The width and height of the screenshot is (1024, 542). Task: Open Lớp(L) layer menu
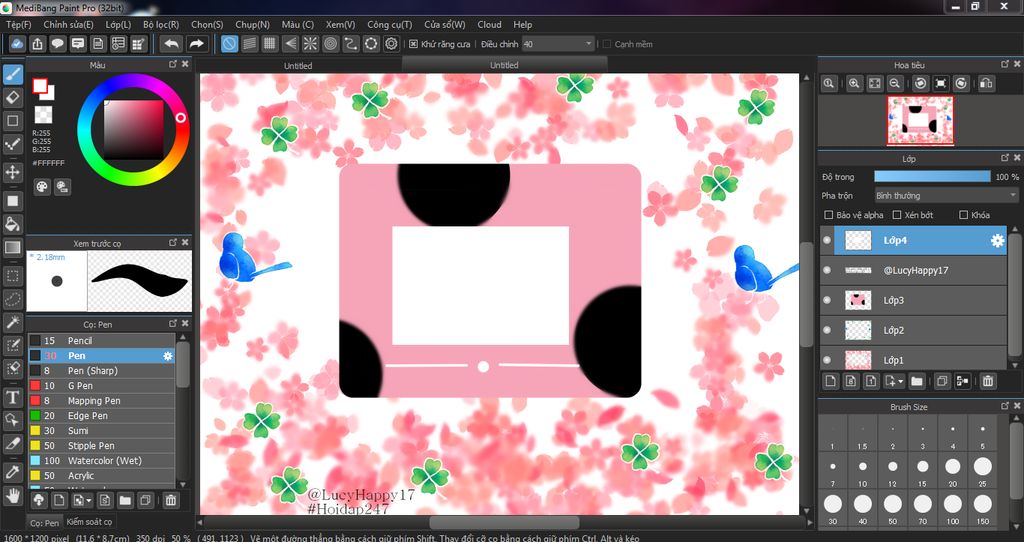pyautogui.click(x=118, y=25)
